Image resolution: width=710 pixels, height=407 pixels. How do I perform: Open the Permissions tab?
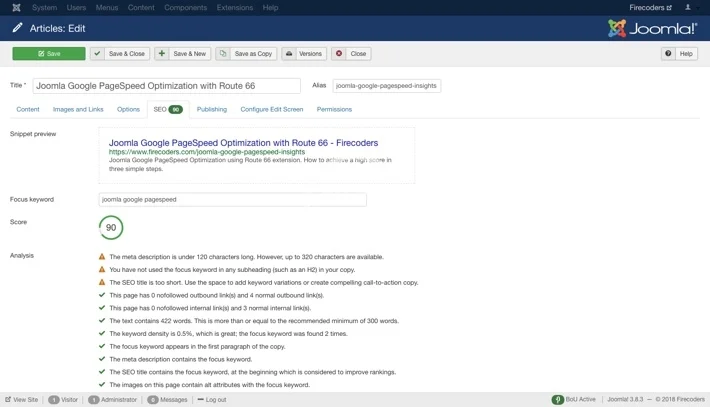coord(334,109)
